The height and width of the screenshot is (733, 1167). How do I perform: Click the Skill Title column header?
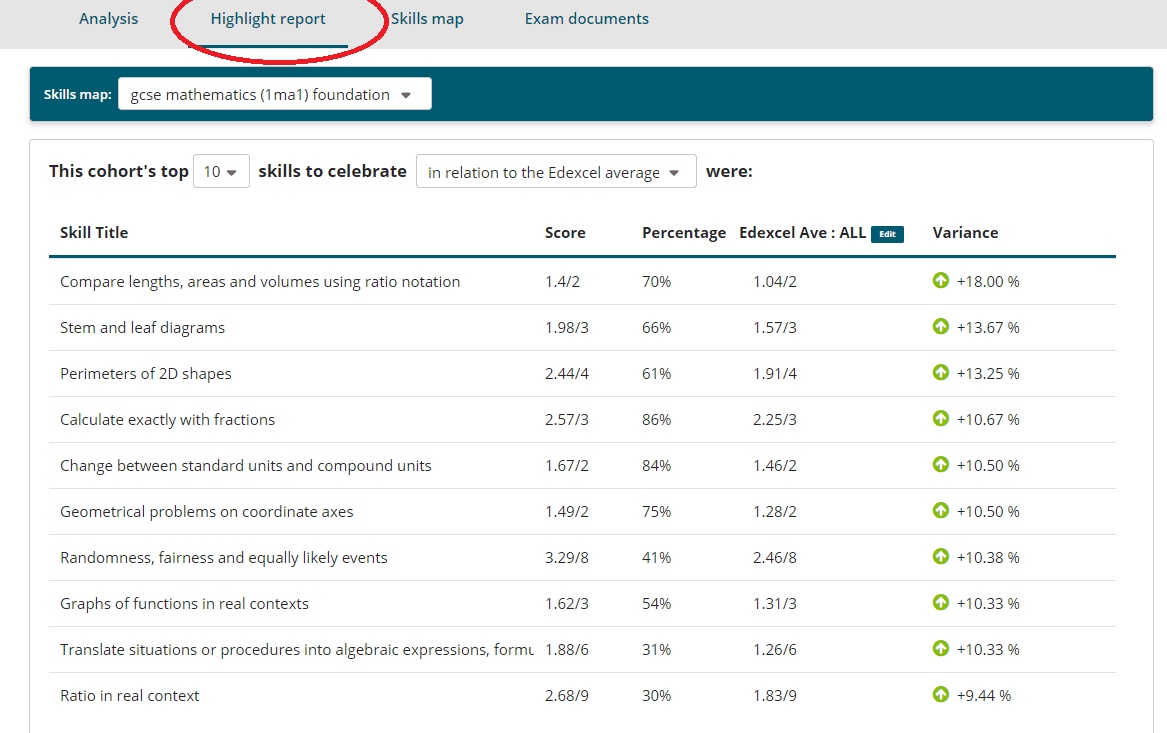(x=94, y=232)
